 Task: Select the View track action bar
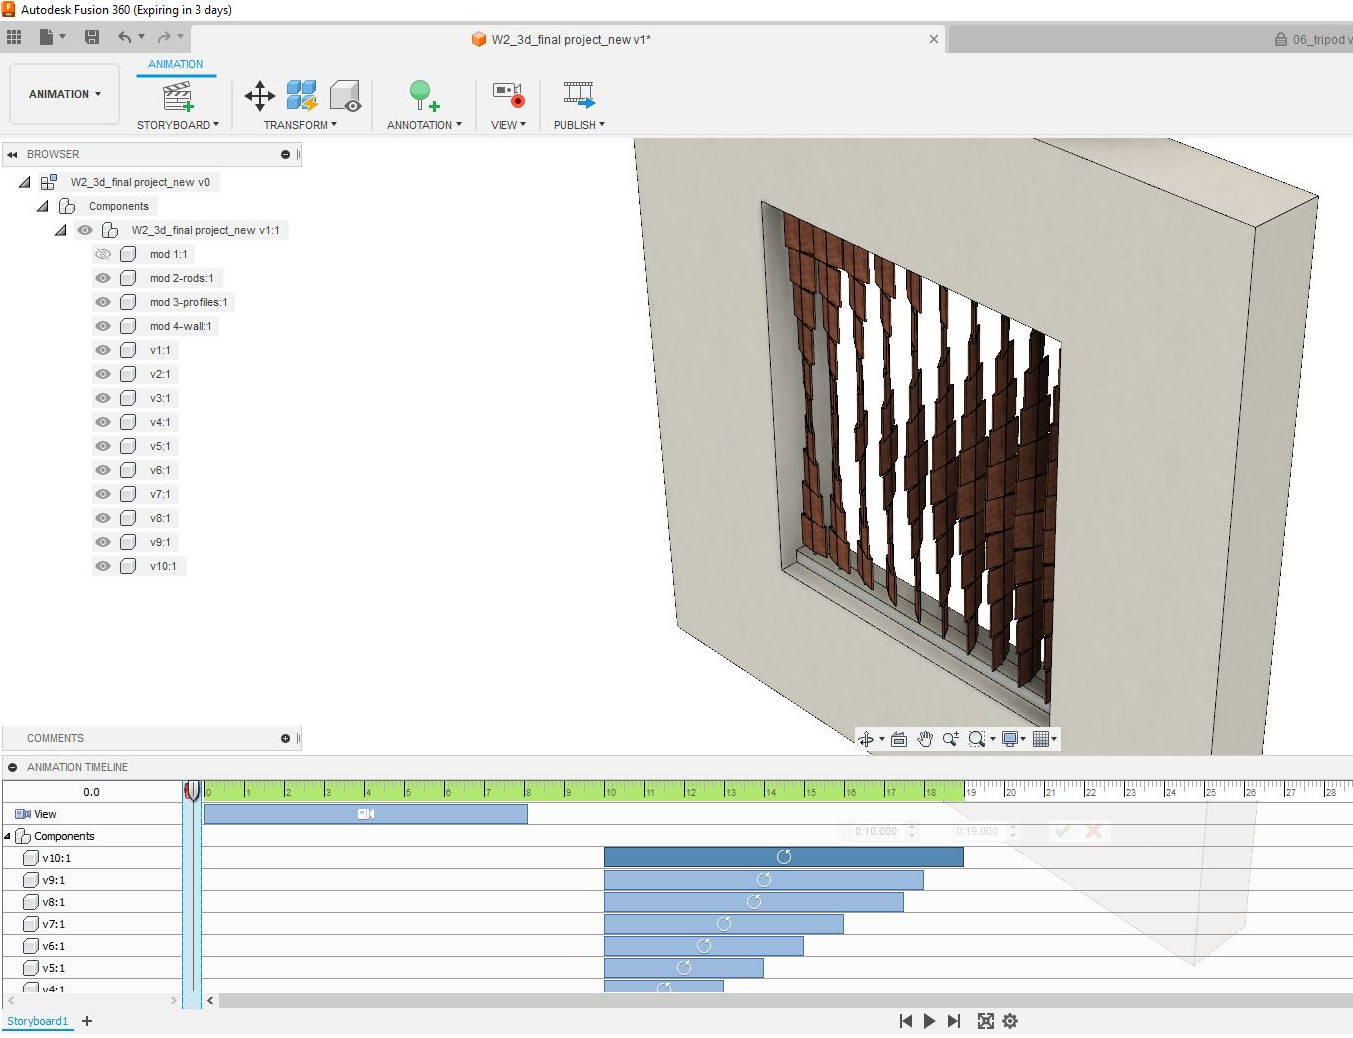click(x=365, y=814)
